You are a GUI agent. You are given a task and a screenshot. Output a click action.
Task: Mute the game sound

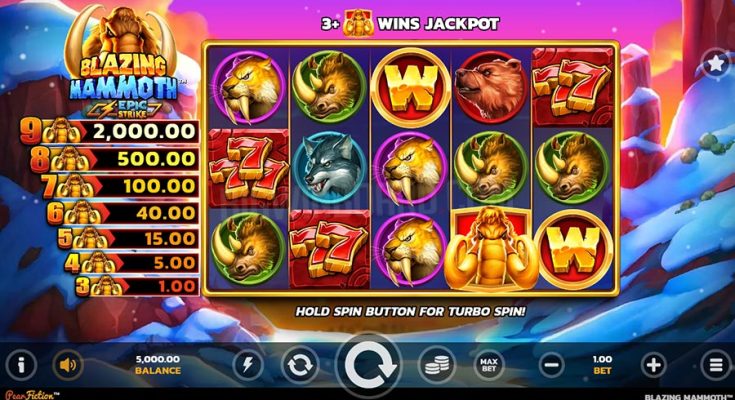[x=68, y=364]
